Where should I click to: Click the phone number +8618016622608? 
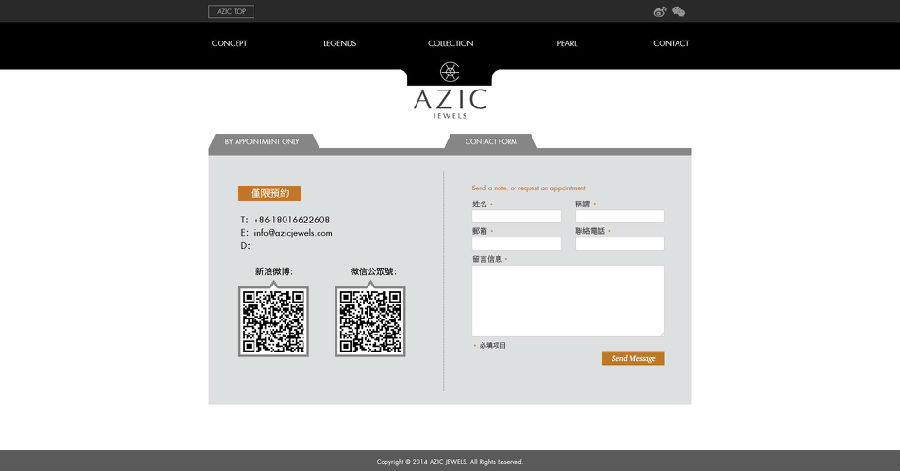[x=292, y=220]
